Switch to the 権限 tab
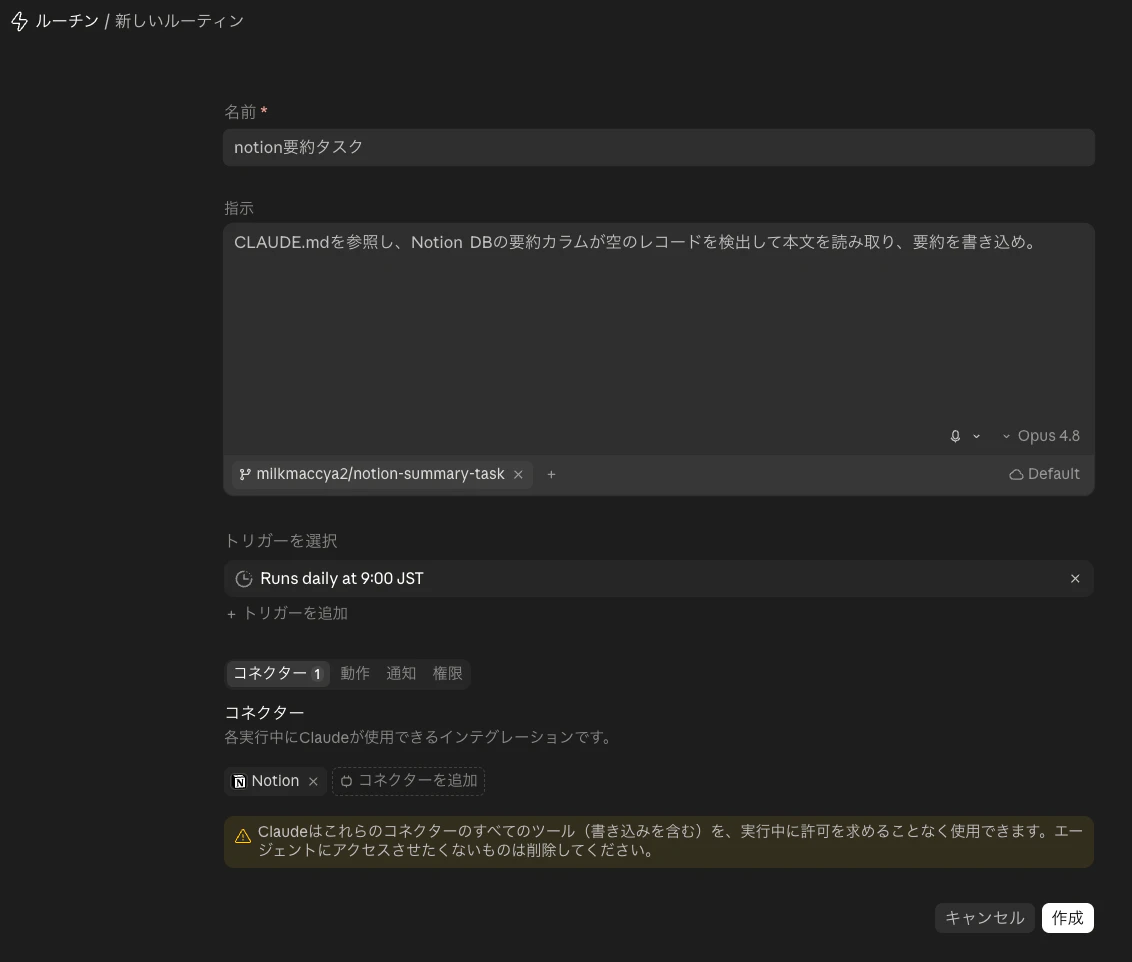 point(447,673)
